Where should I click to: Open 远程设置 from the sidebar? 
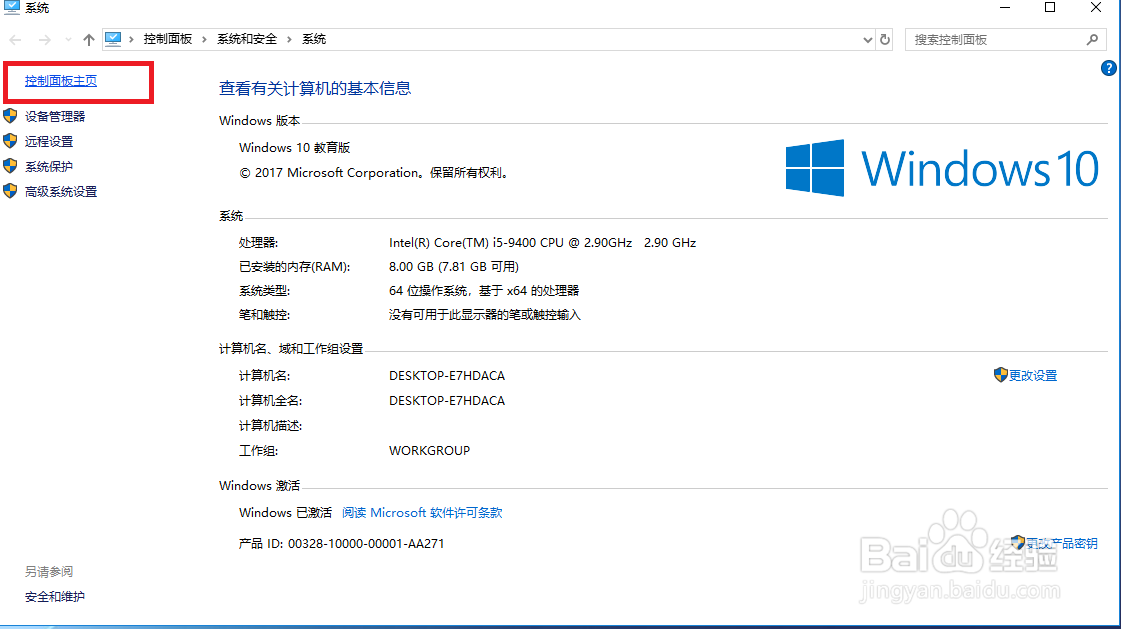[x=49, y=142]
